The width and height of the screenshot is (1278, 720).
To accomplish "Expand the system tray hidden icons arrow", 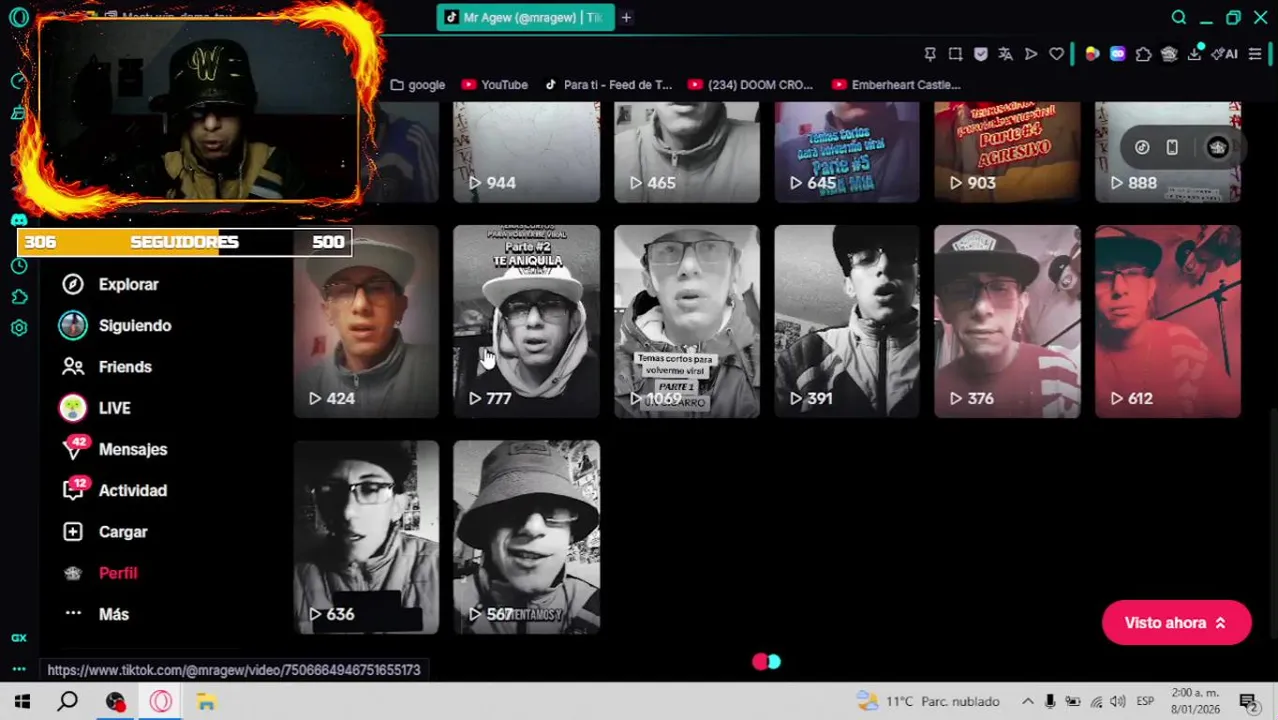I will coord(1027,702).
